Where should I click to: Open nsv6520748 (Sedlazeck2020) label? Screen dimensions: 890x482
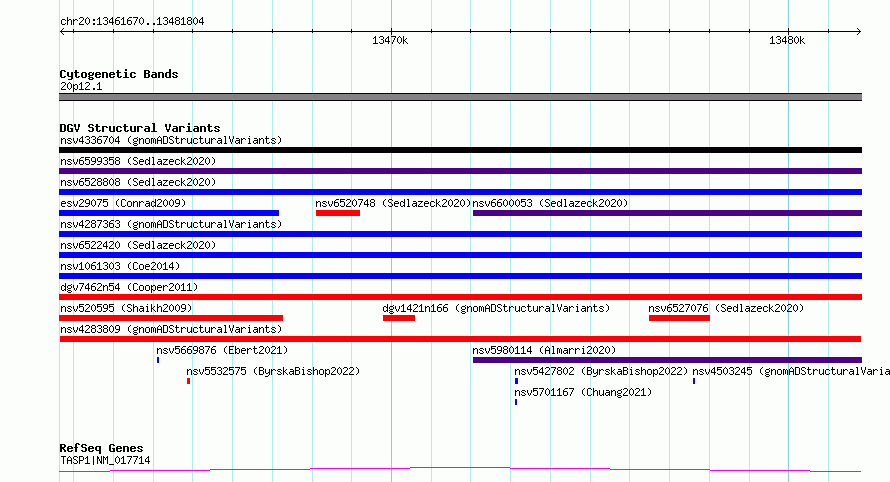[x=393, y=203]
